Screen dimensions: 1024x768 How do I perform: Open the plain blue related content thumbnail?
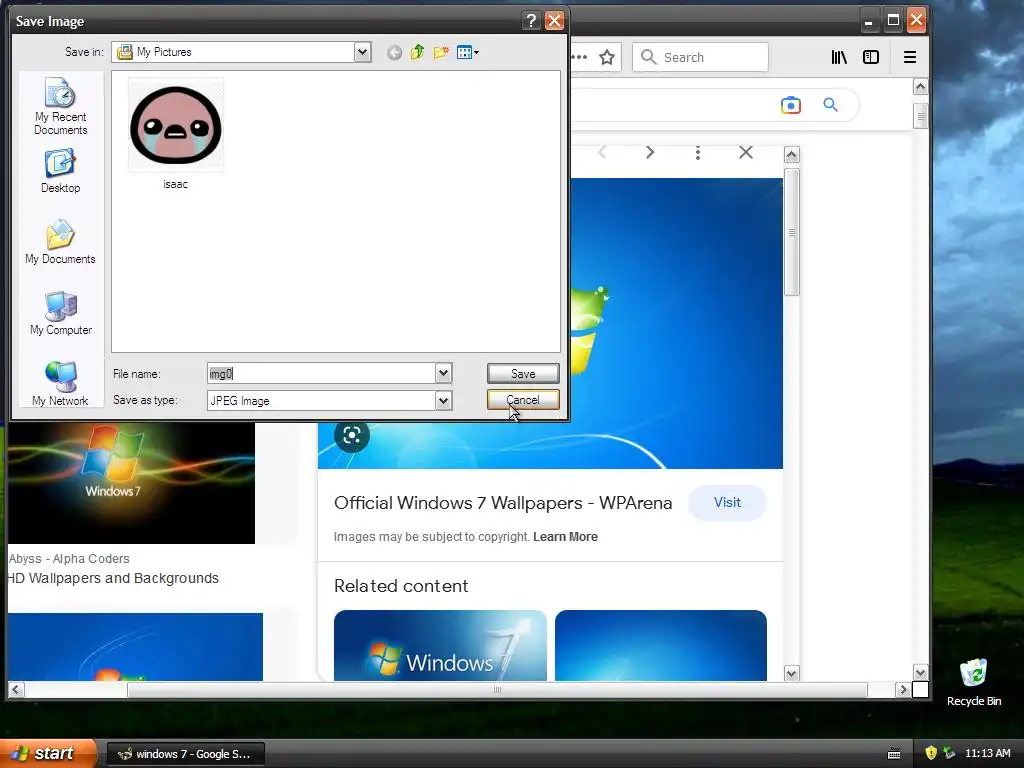coord(661,645)
